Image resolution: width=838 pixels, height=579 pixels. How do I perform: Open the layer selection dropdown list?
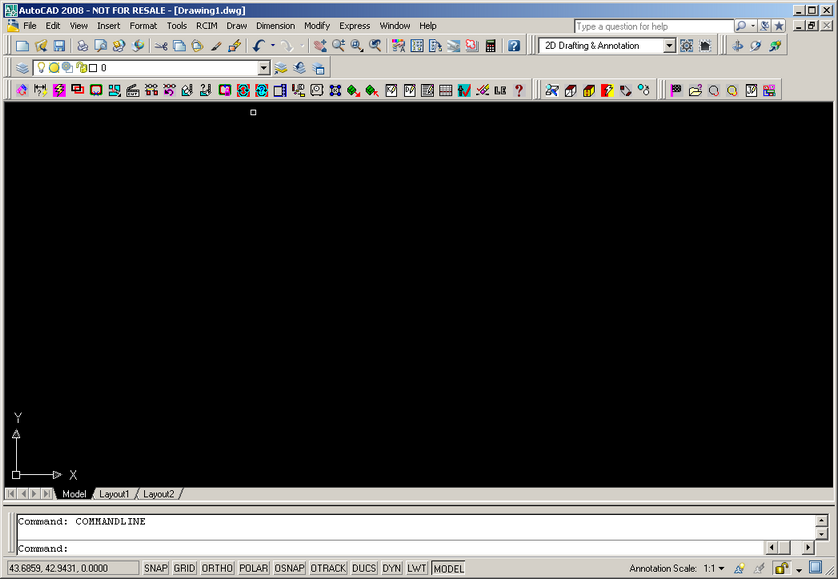264,68
